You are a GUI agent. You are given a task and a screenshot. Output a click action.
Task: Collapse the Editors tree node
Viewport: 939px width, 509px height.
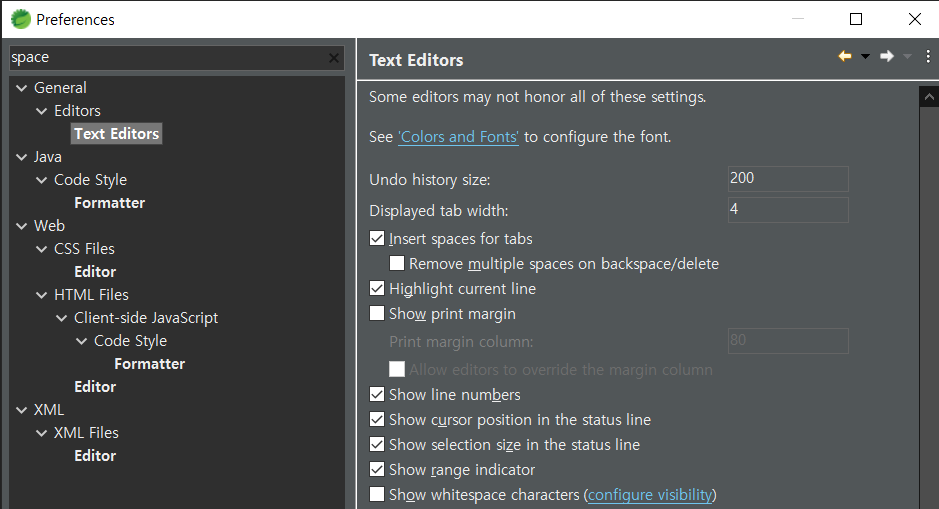pyautogui.click(x=41, y=111)
